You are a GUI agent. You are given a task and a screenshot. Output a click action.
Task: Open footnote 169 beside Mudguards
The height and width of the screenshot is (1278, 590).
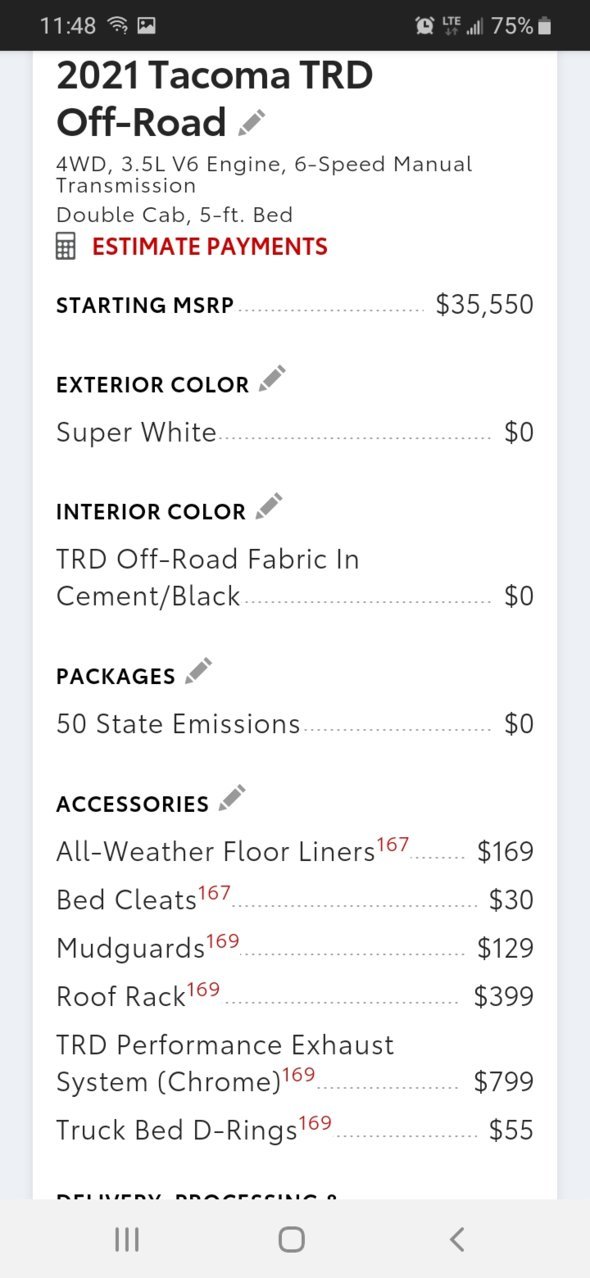222,941
